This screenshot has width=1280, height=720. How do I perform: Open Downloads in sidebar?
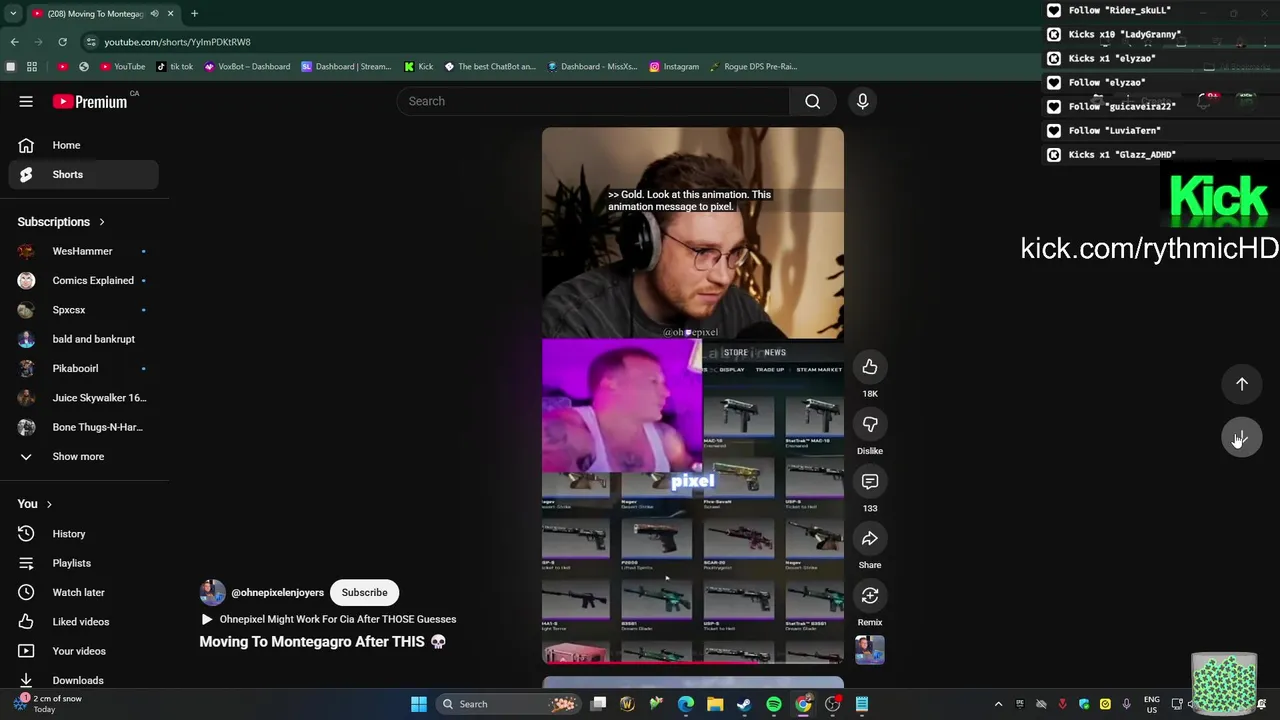click(x=84, y=680)
